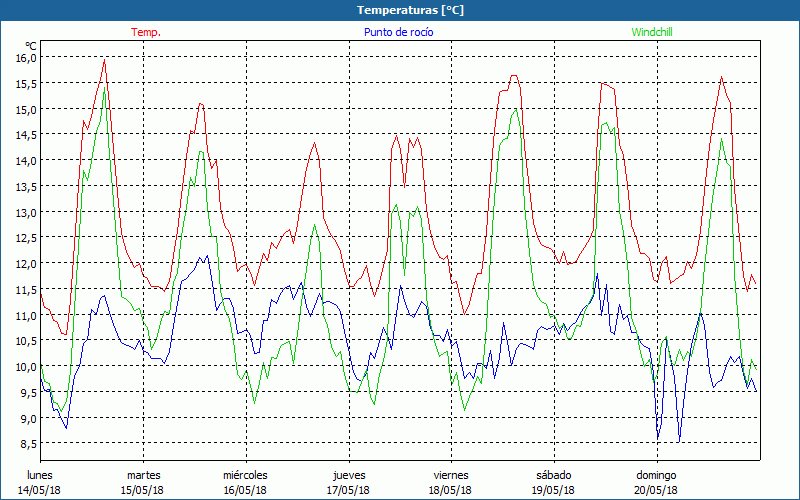Image resolution: width=800 pixels, height=500 pixels.
Task: Click the 10,5 y-axis value
Action: click(27, 341)
